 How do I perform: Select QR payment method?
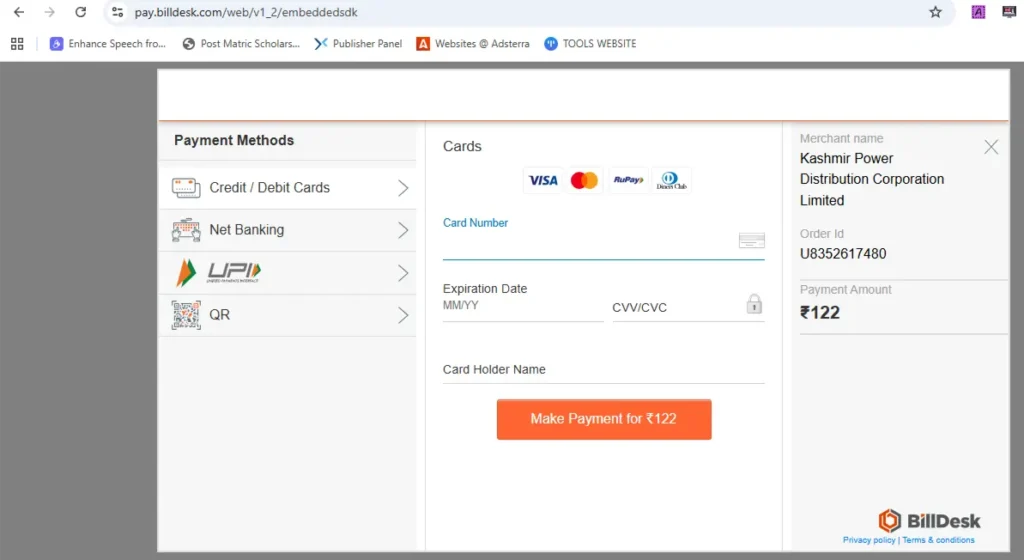coord(287,315)
